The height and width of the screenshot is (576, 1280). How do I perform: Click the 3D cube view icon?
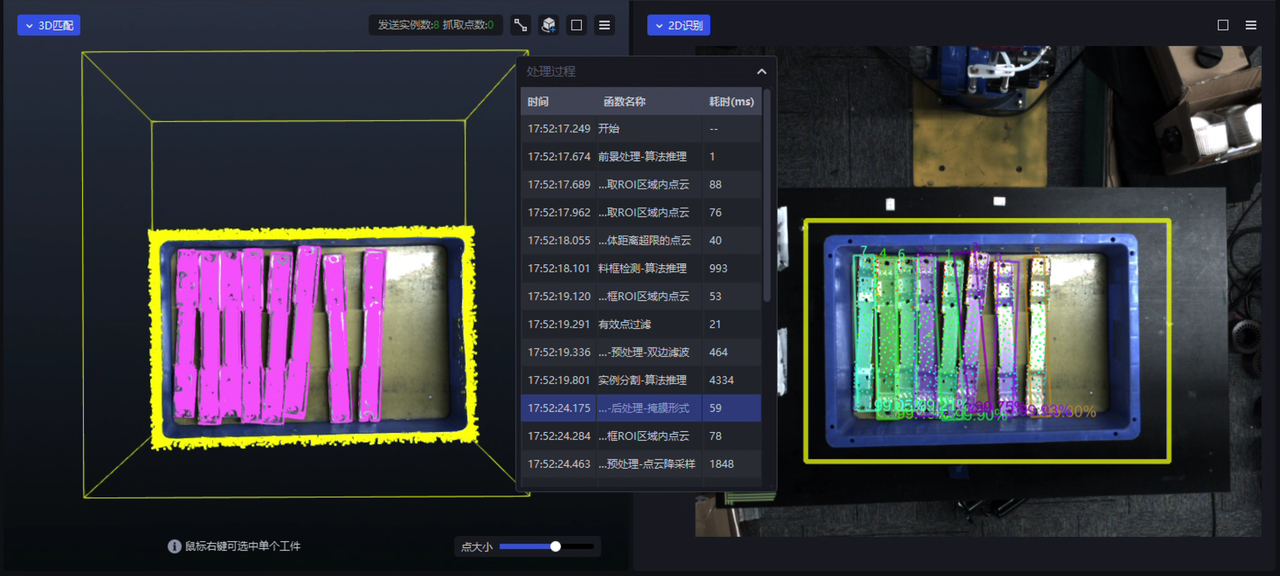(x=548, y=25)
